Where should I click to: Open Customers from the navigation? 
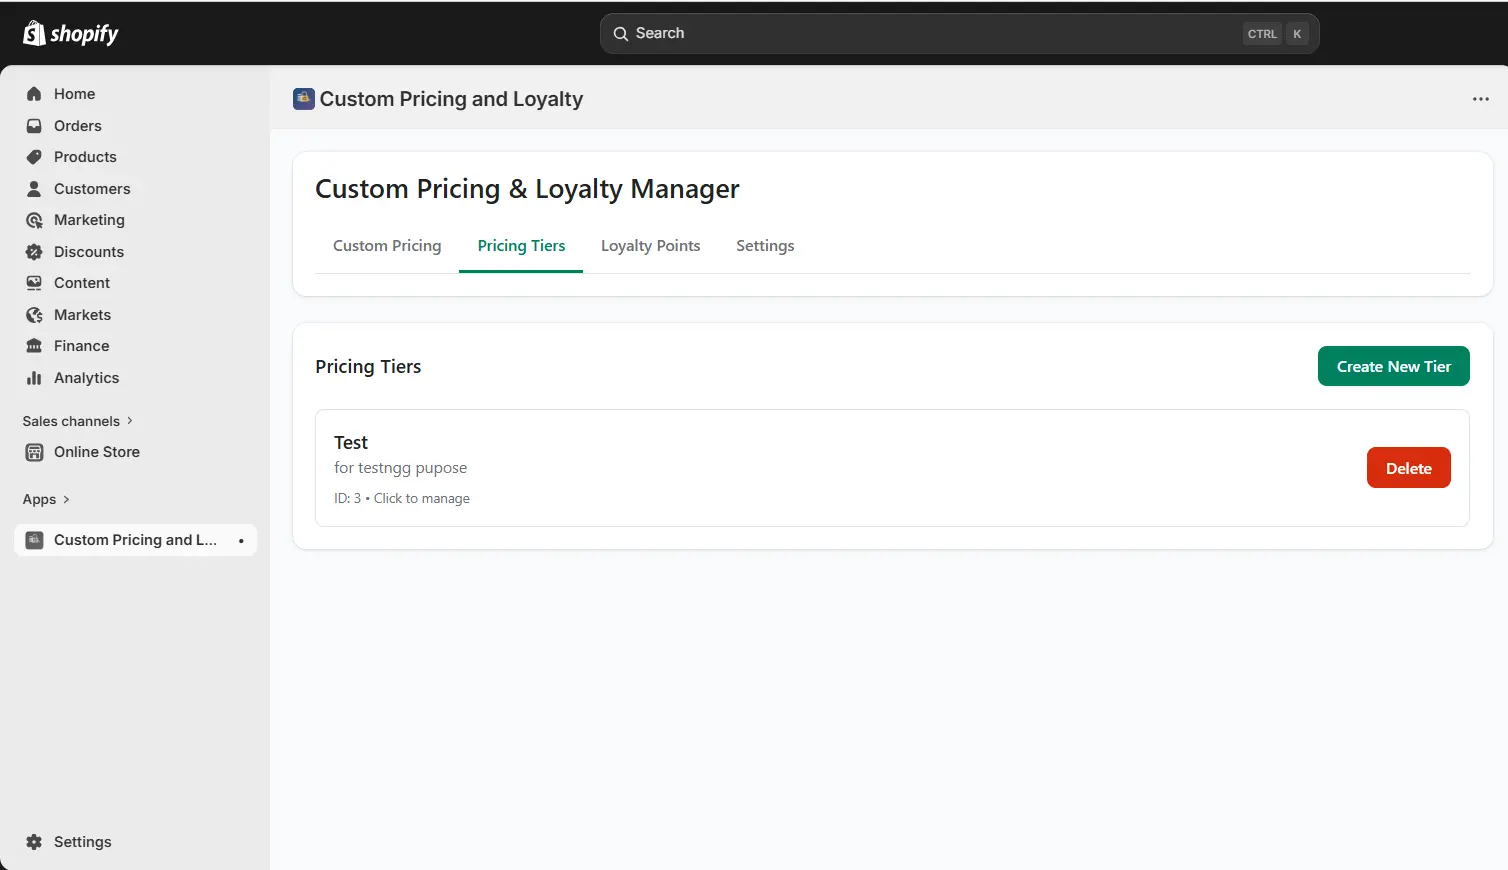(x=92, y=188)
